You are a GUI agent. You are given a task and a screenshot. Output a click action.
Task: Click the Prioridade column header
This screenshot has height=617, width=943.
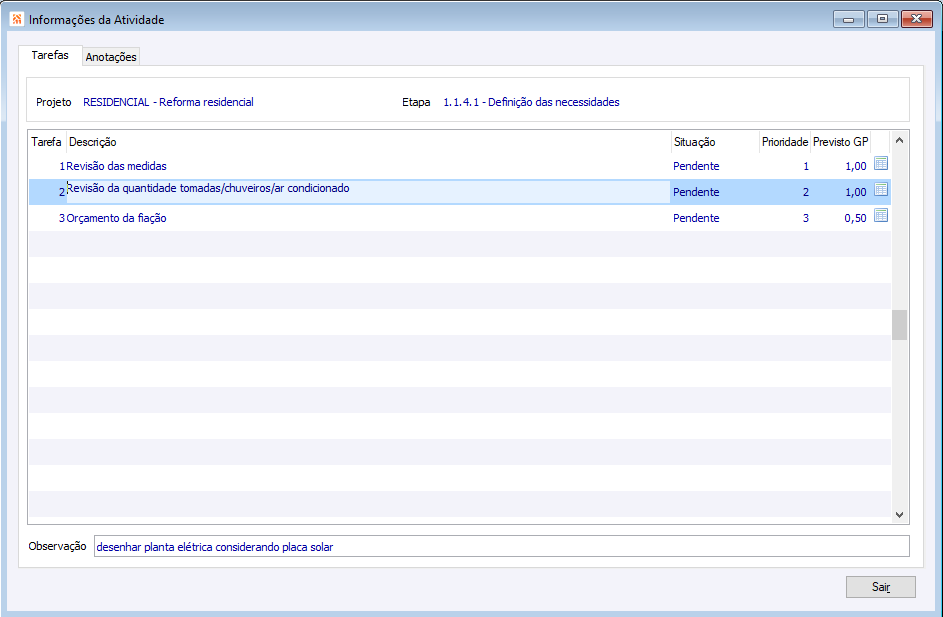coord(784,142)
